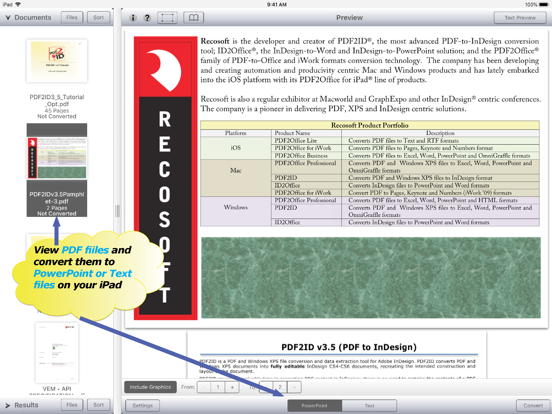Click the panel divider handle

tap(118, 211)
